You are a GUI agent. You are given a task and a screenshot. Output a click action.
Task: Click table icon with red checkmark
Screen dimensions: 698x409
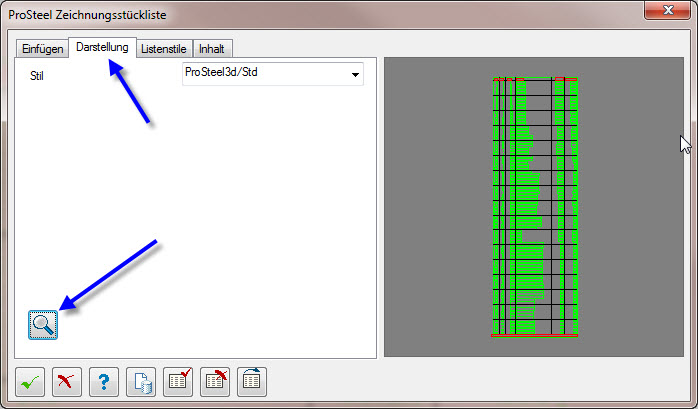click(x=178, y=382)
